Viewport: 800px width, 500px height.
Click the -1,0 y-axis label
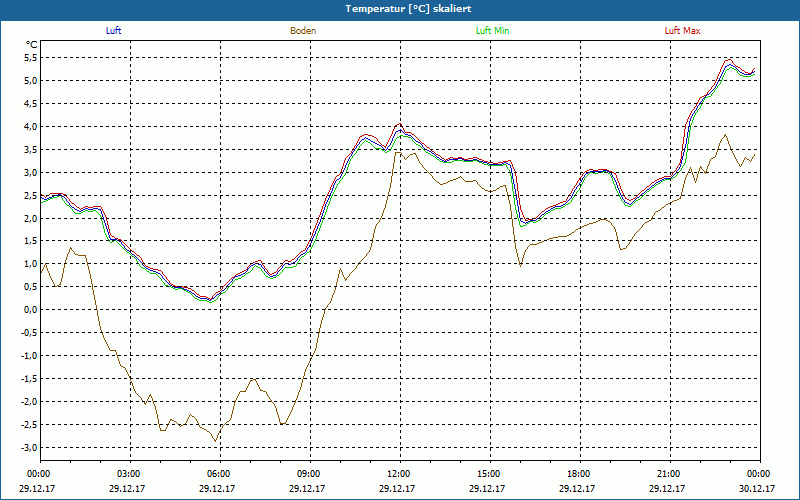(29, 356)
